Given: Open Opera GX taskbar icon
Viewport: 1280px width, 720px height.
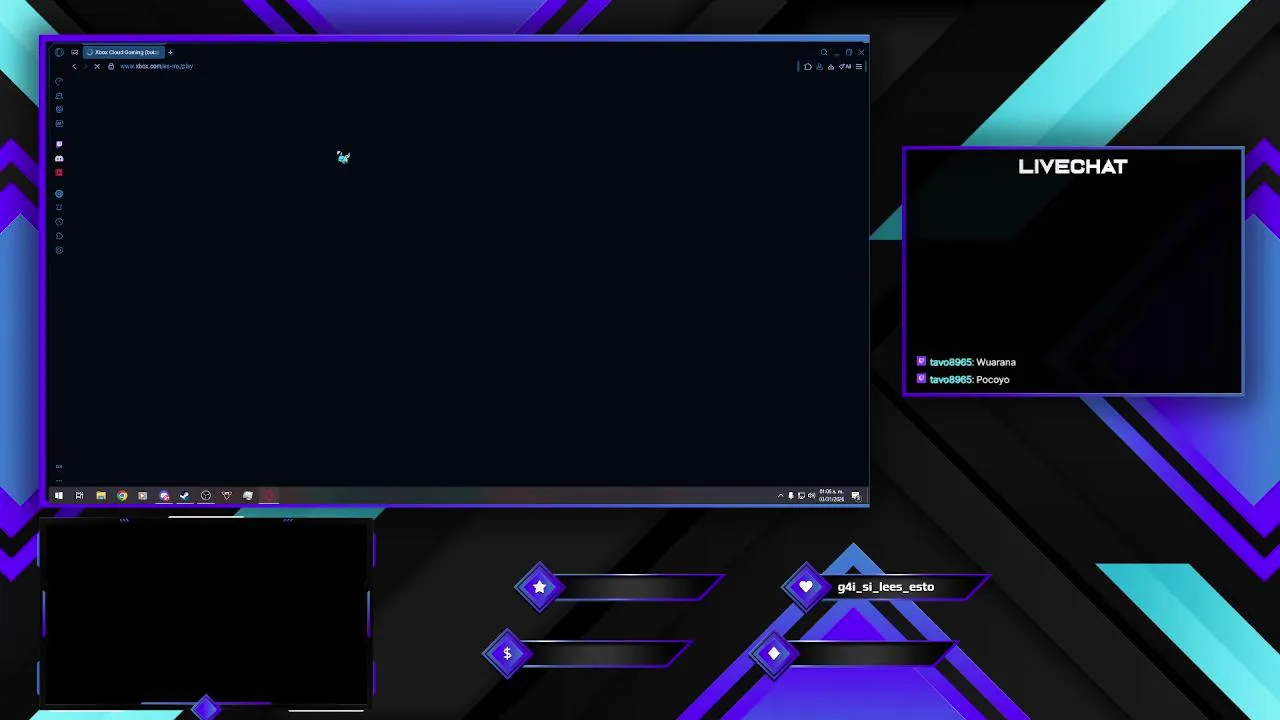Looking at the screenshot, I should [268, 496].
